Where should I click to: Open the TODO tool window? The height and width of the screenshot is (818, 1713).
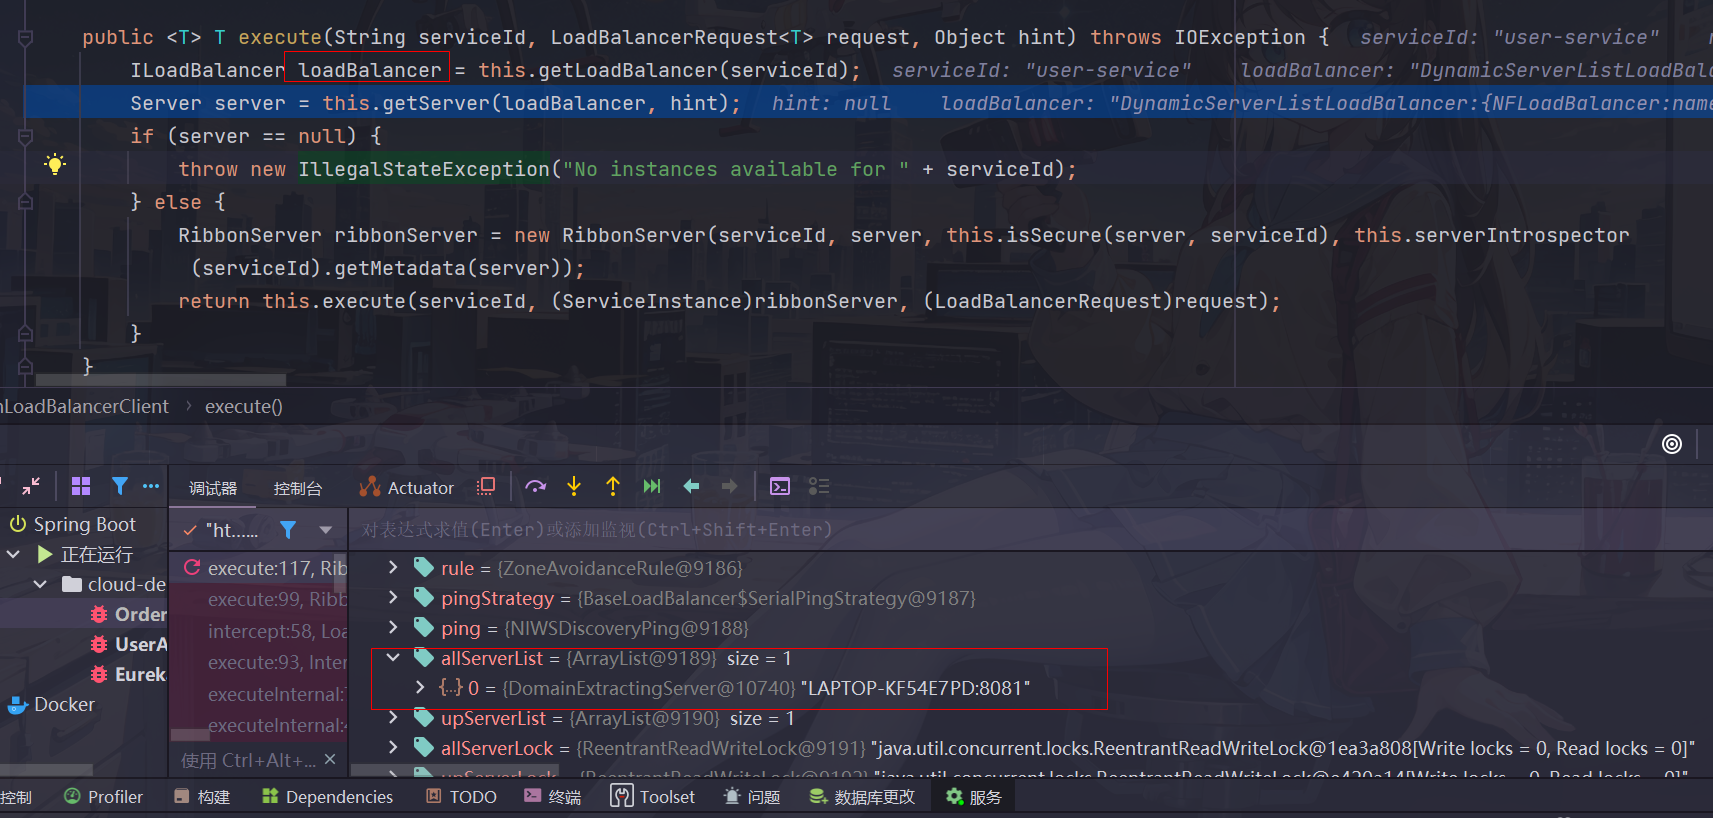click(461, 797)
